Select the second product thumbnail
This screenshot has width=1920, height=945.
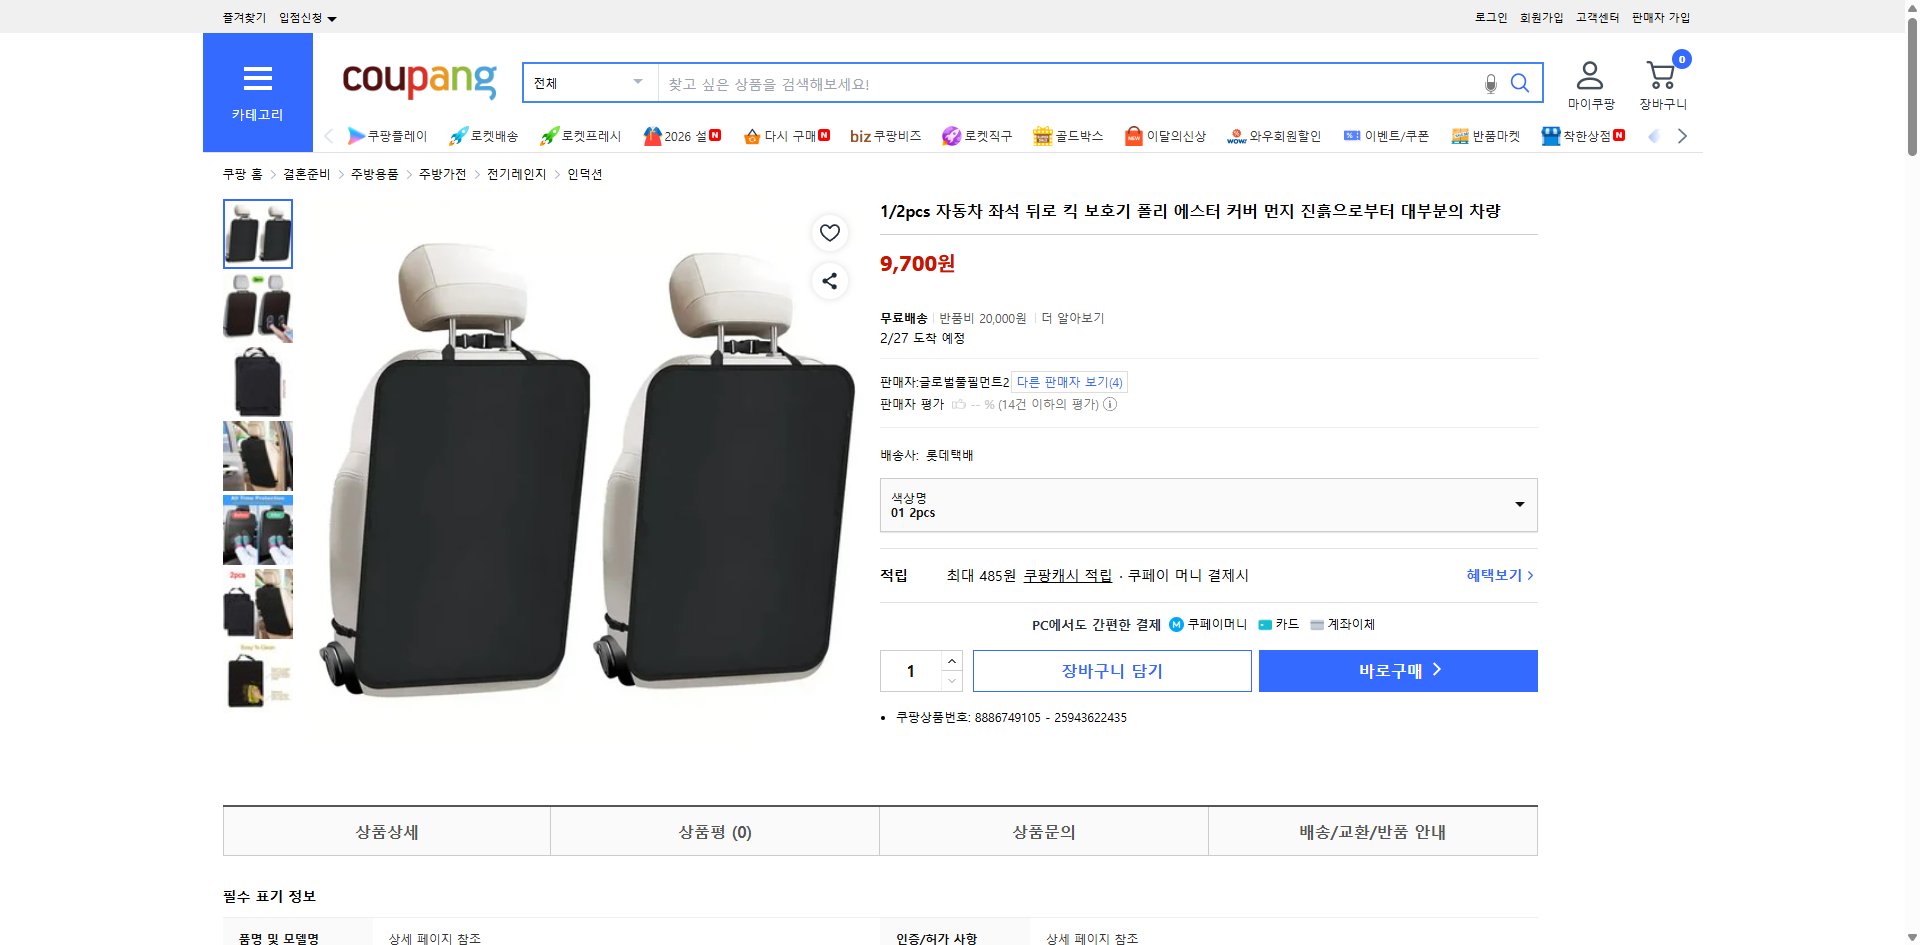pos(257,308)
